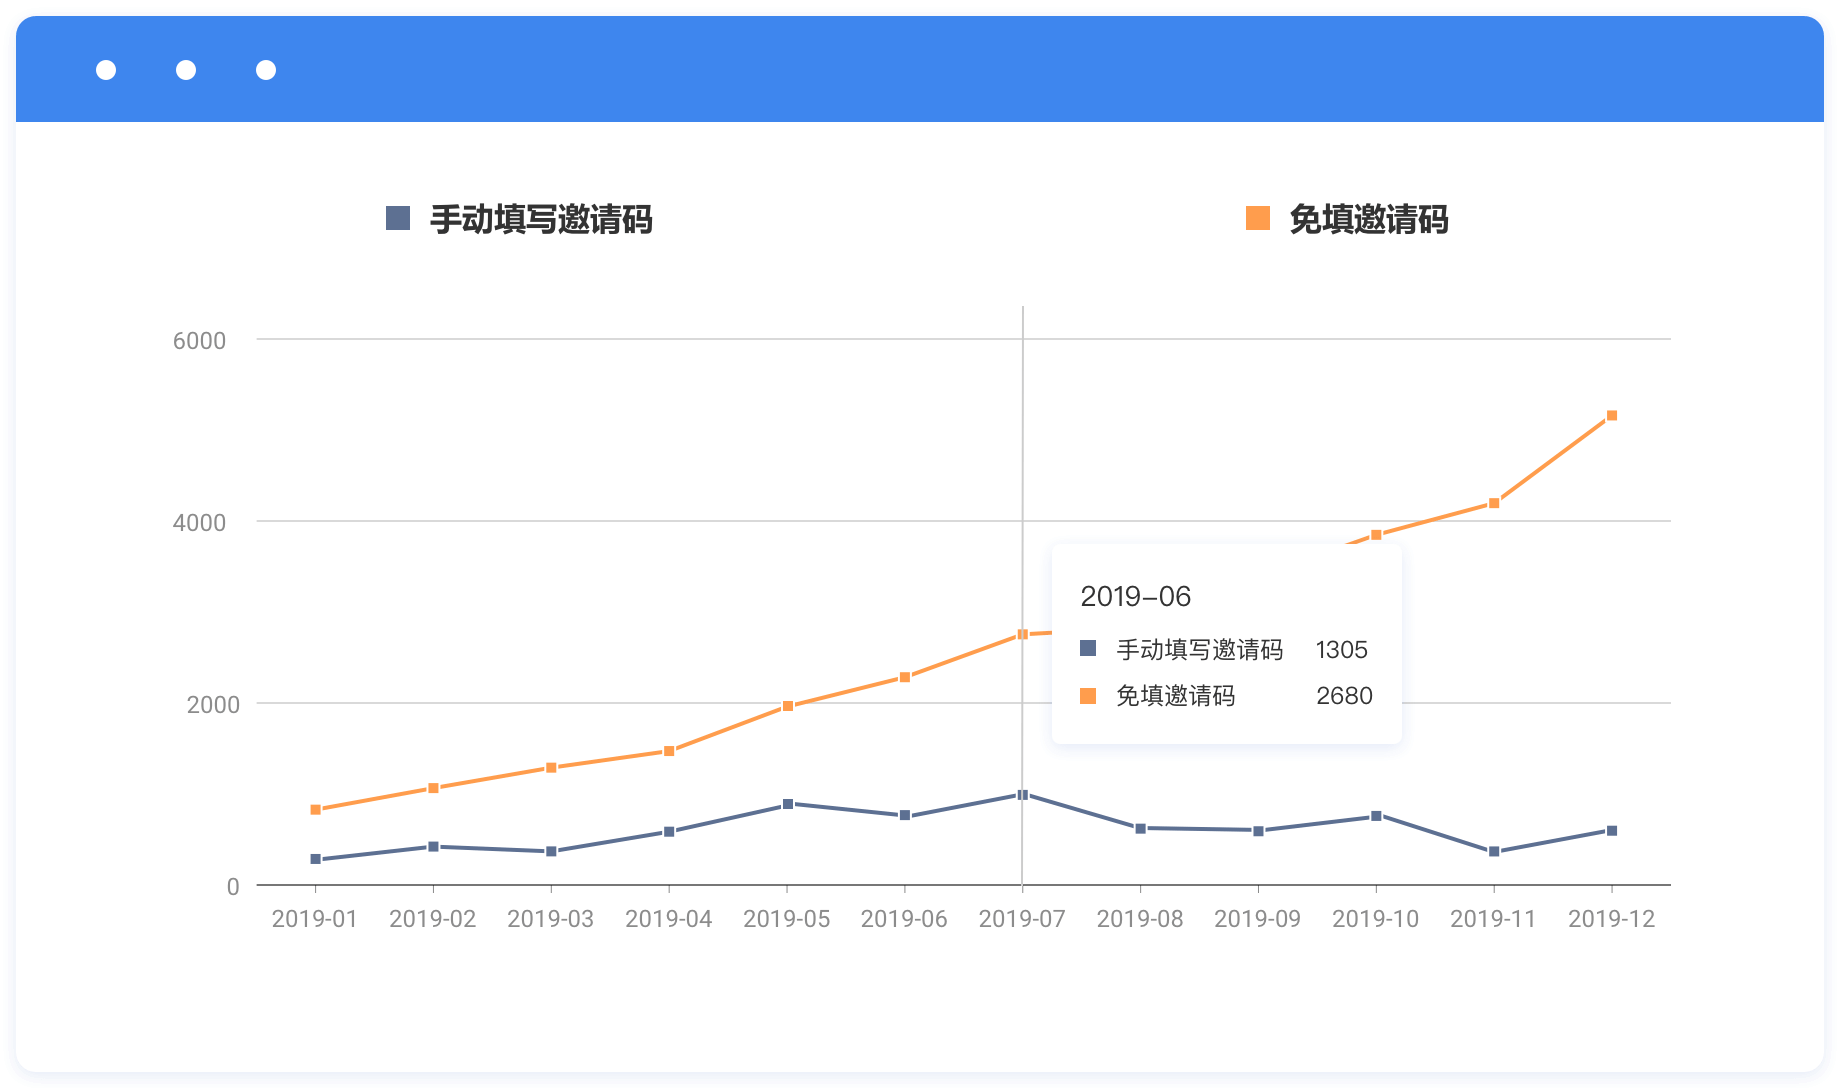The image size is (1840, 1088).
Task: Select the orange data point for 2019-06
Action: tap(905, 677)
